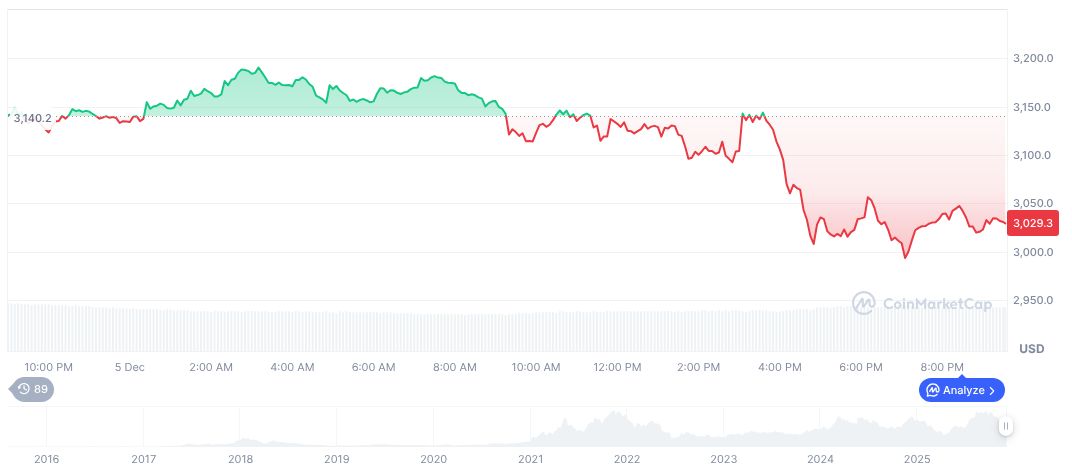Click the 3,200.0 price axis label
This screenshot has height=470, width=1072.
[x=1034, y=59]
